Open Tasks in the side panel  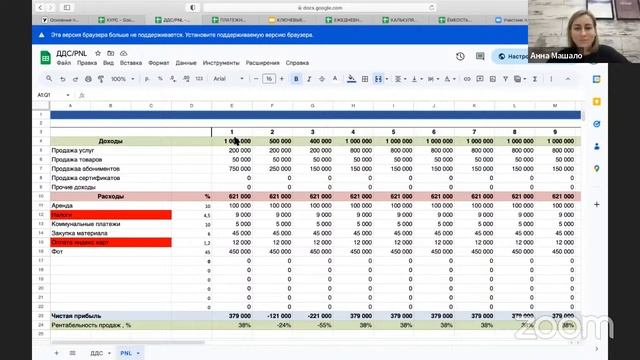(x=597, y=124)
